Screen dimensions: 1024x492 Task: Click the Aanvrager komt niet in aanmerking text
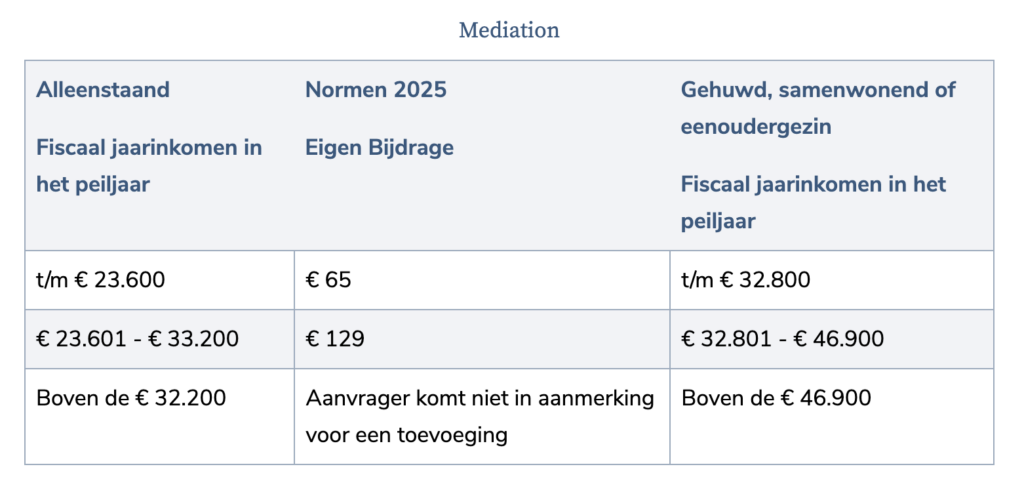pos(479,398)
